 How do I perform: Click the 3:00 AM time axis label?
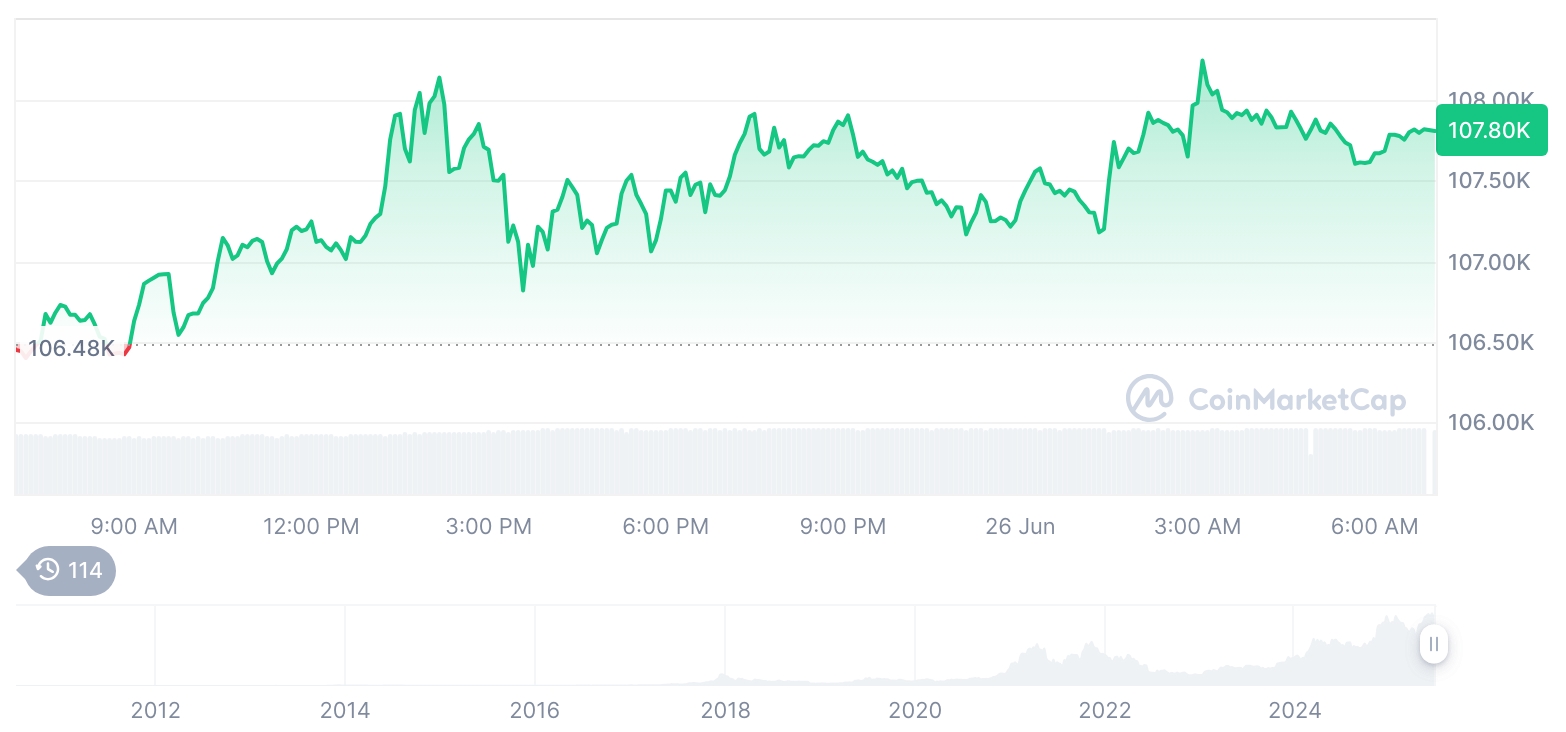[1197, 526]
